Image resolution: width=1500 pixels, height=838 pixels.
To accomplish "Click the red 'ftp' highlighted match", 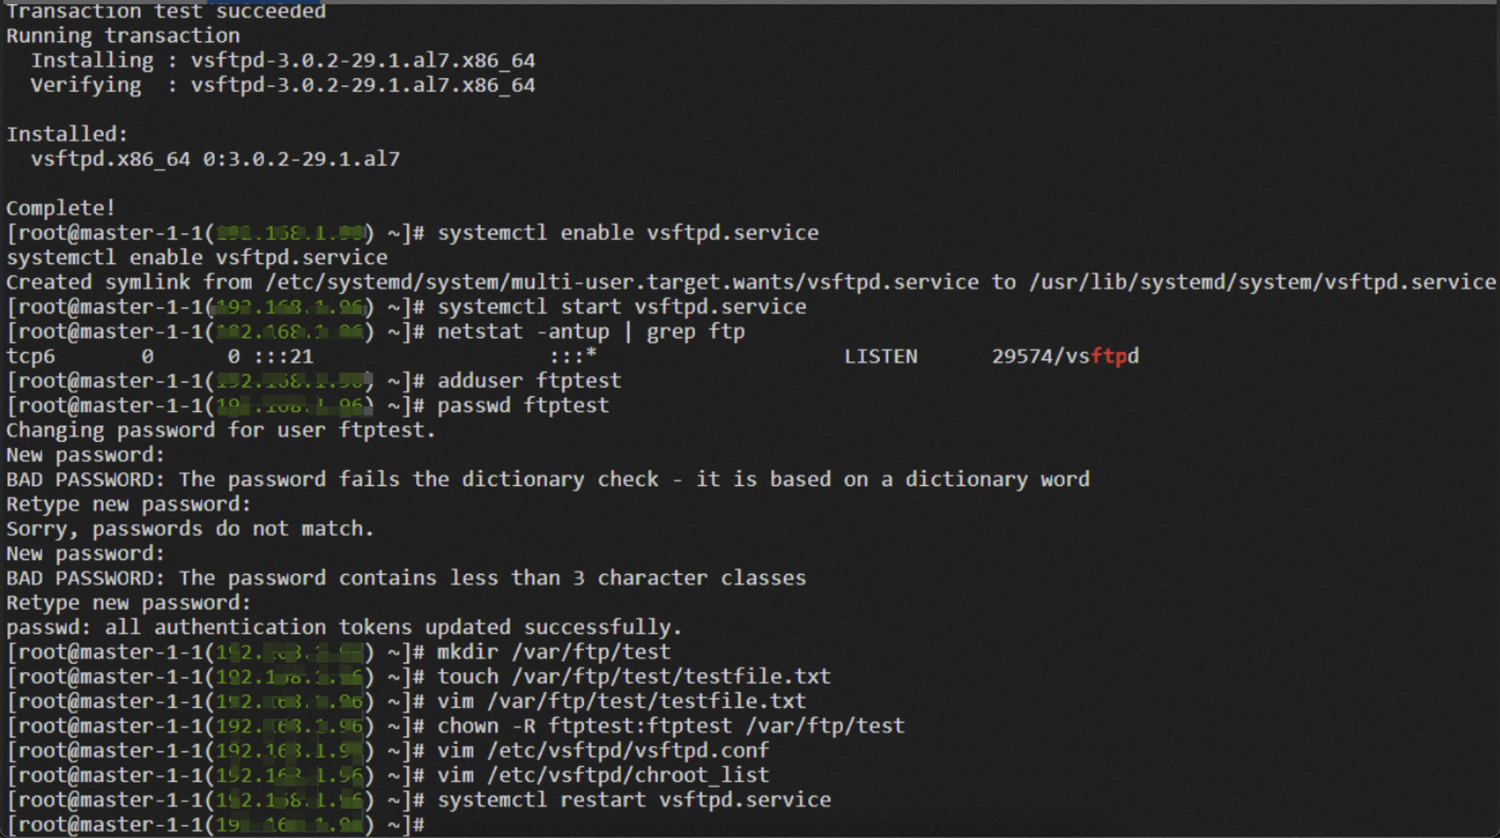I will (1108, 357).
